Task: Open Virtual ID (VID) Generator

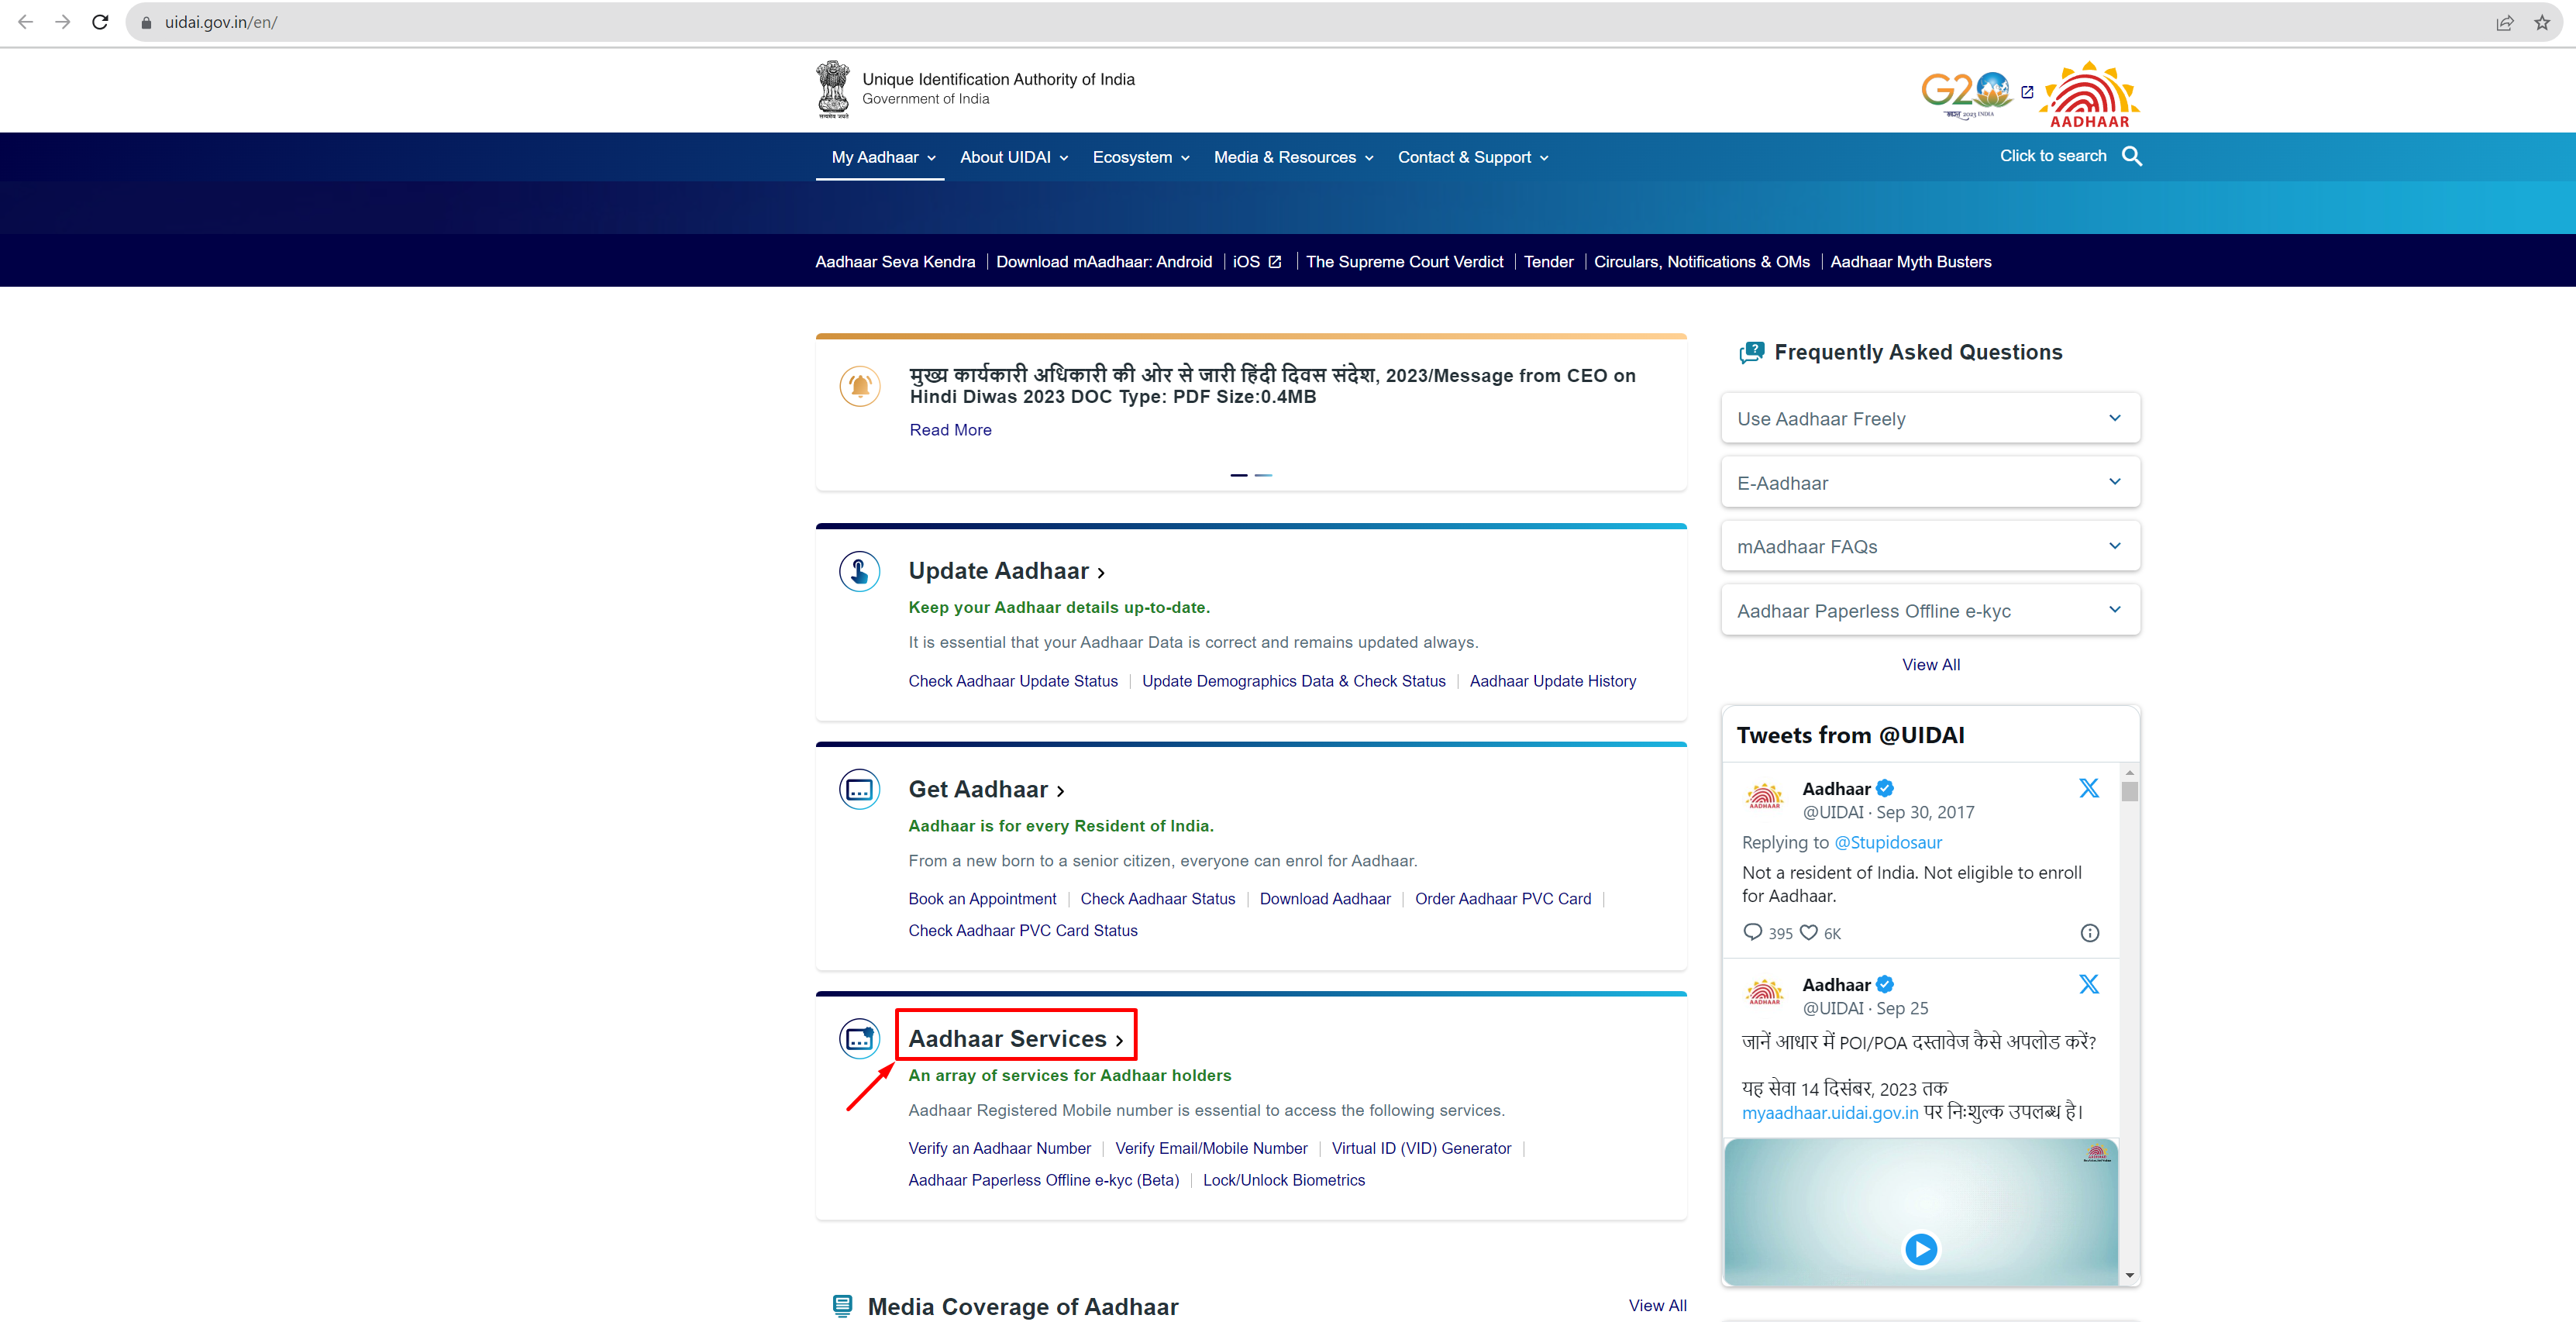Action: [x=1421, y=1148]
